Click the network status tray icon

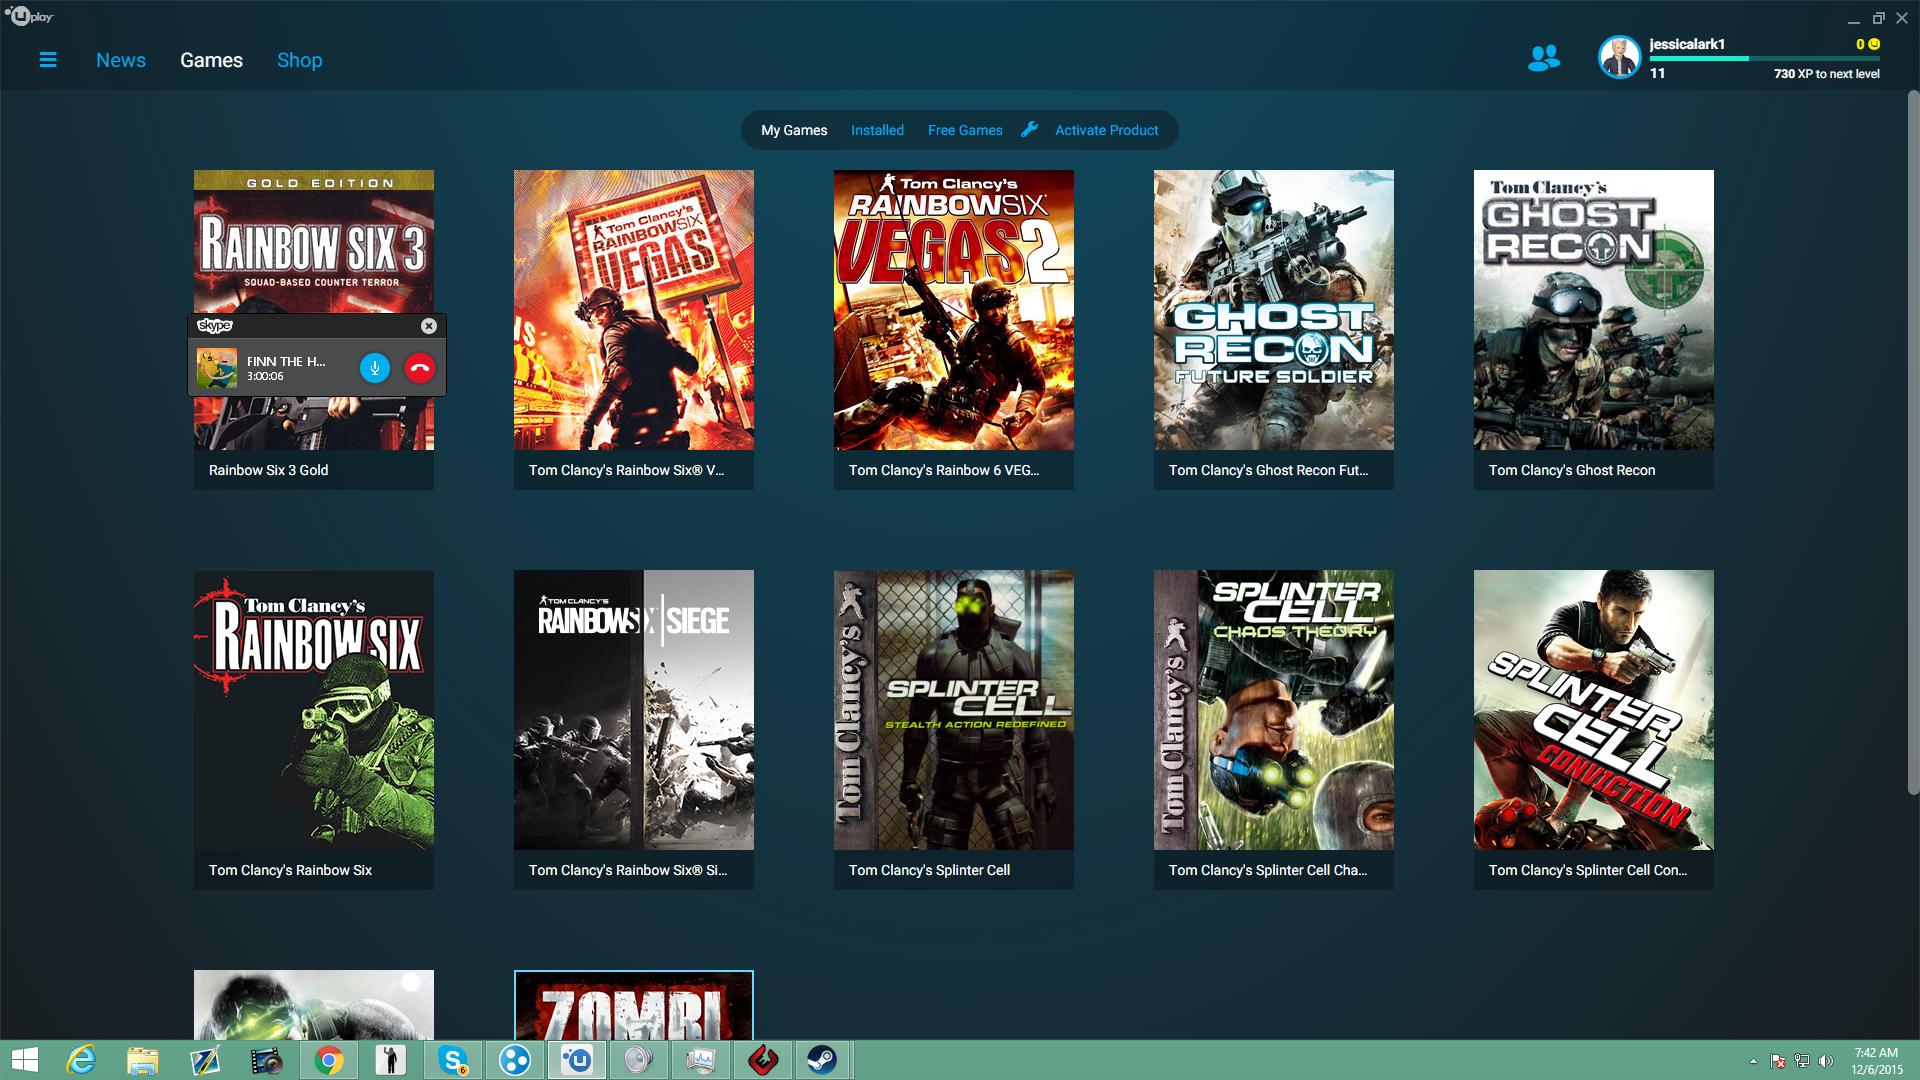pyautogui.click(x=1802, y=1061)
